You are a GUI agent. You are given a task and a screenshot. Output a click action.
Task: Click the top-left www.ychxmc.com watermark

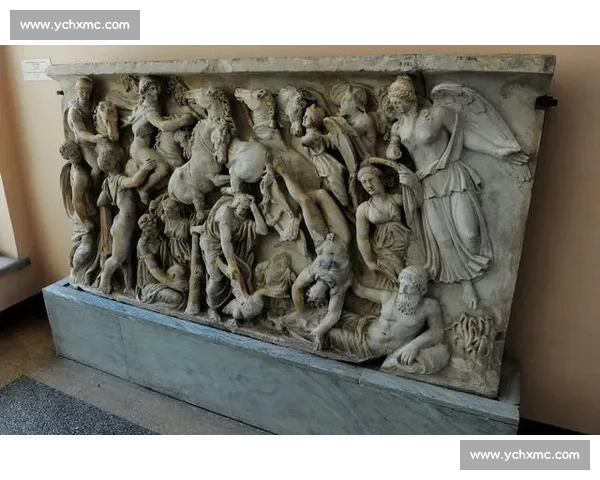pyautogui.click(x=75, y=24)
